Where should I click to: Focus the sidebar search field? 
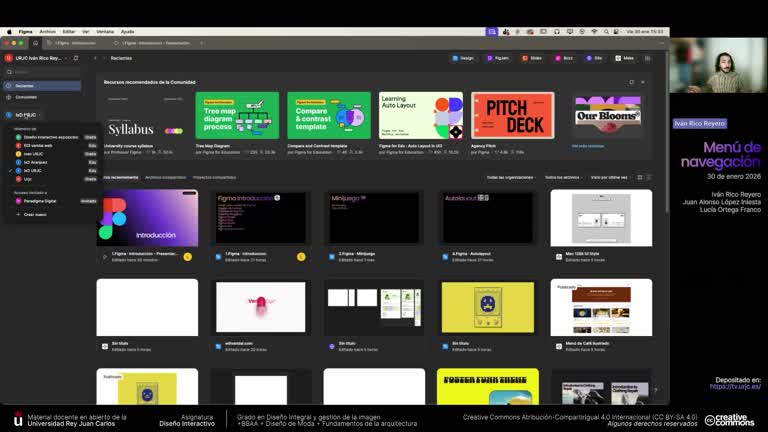click(x=42, y=72)
